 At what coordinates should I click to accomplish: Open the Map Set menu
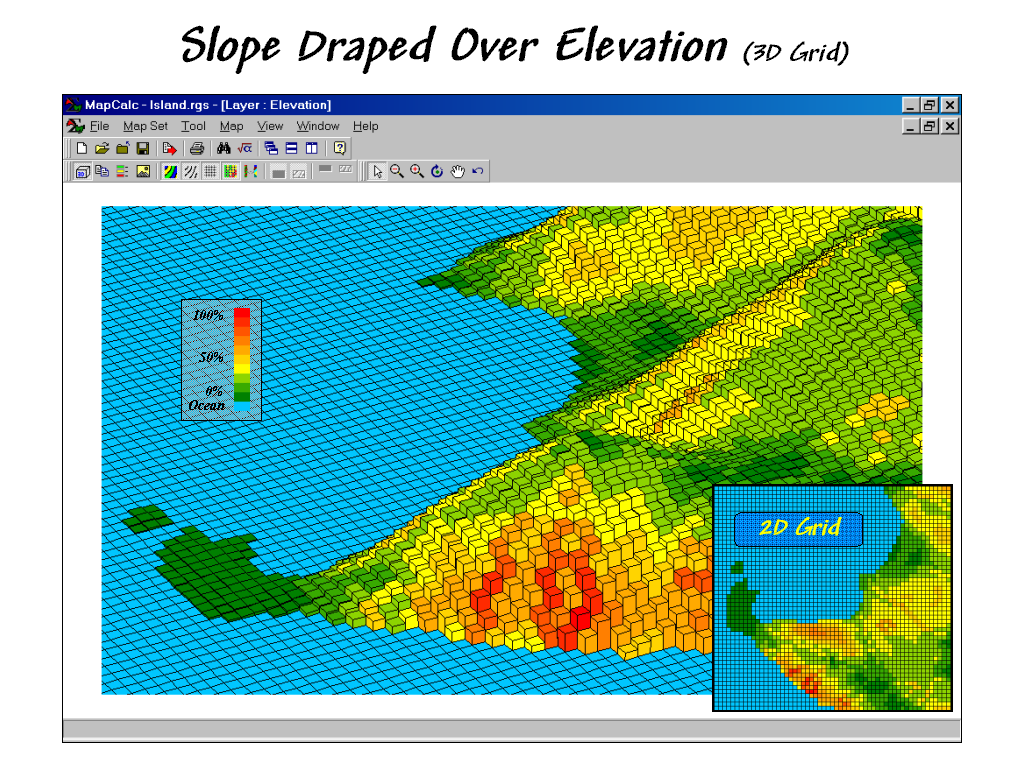click(145, 126)
